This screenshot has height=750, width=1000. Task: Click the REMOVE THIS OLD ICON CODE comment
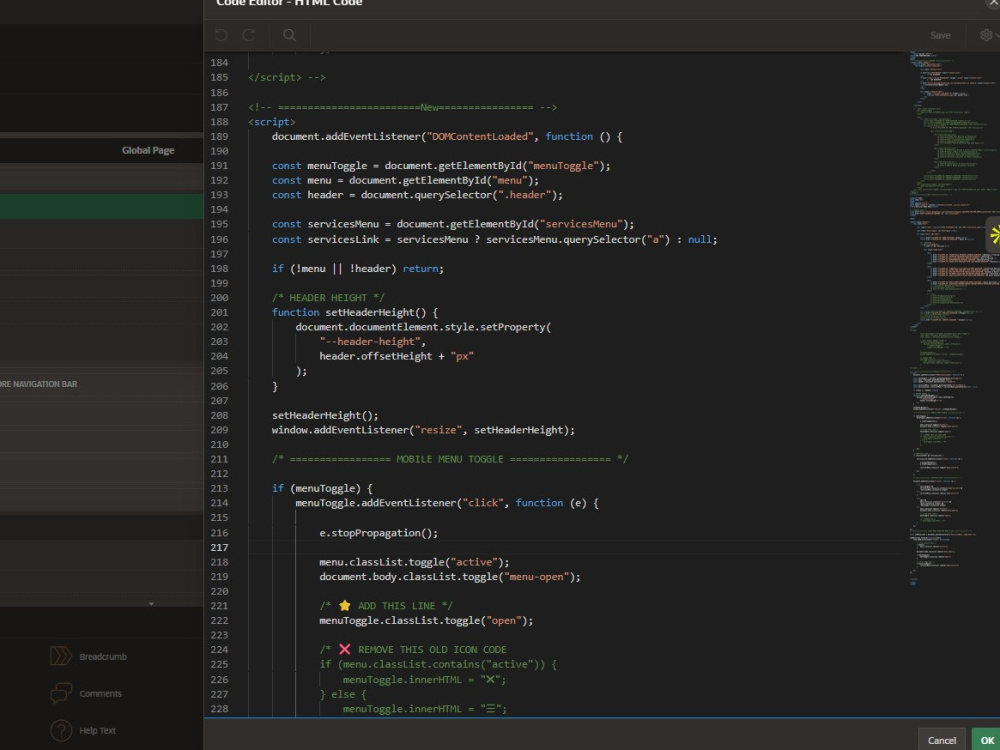tap(413, 649)
